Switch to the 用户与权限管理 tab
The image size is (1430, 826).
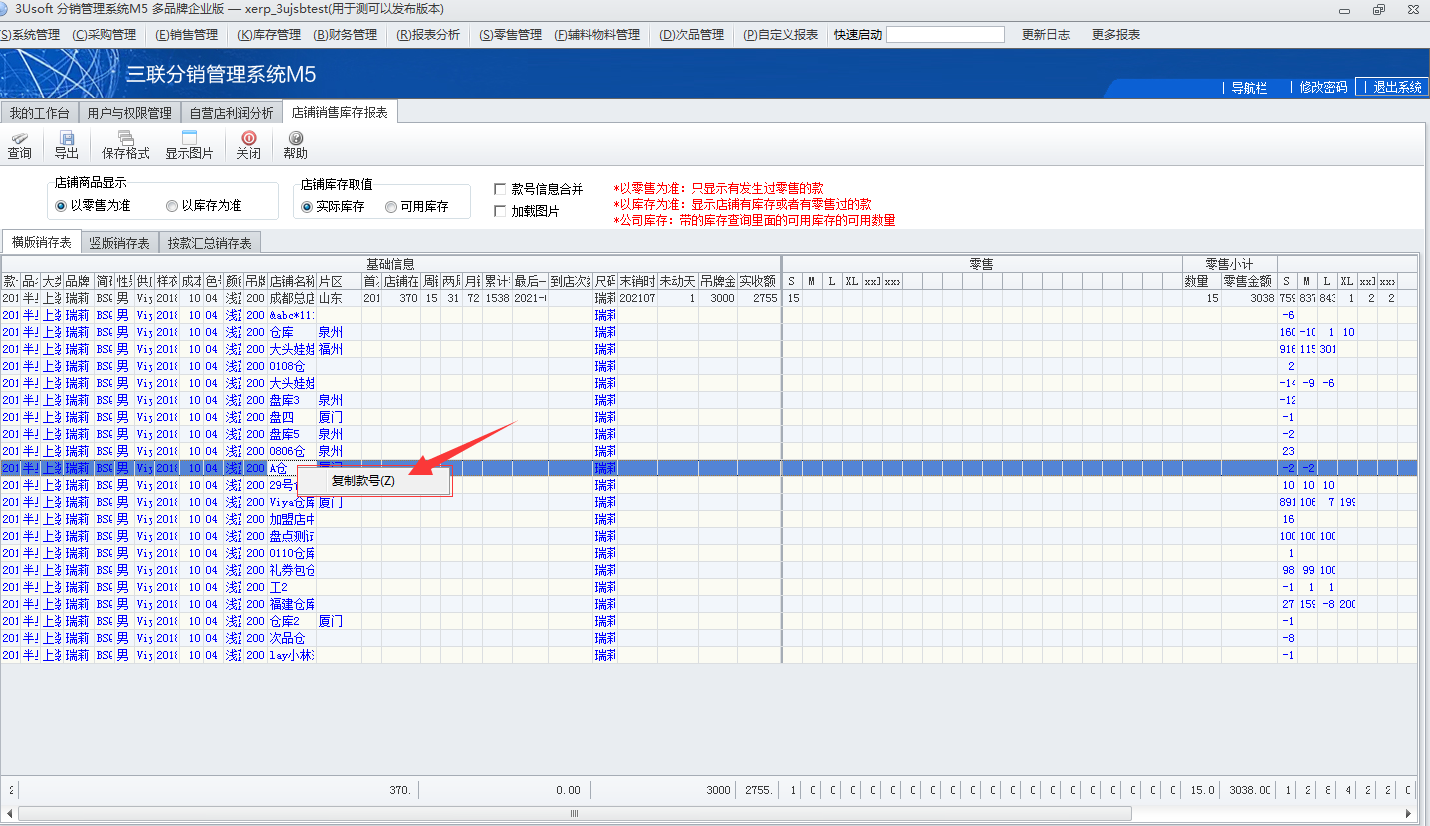[x=130, y=113]
